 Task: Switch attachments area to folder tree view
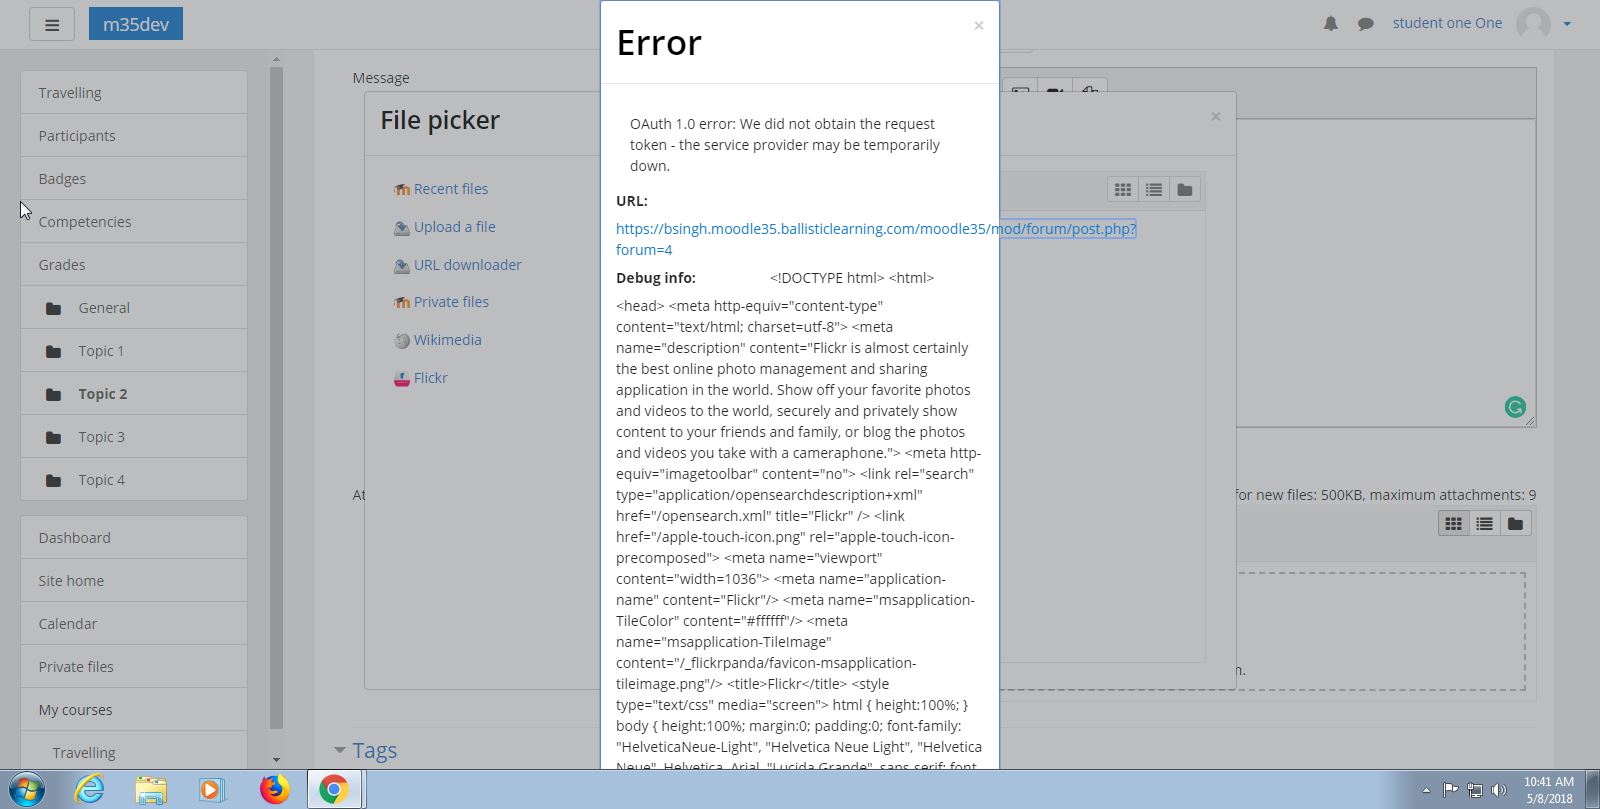[x=1516, y=524]
